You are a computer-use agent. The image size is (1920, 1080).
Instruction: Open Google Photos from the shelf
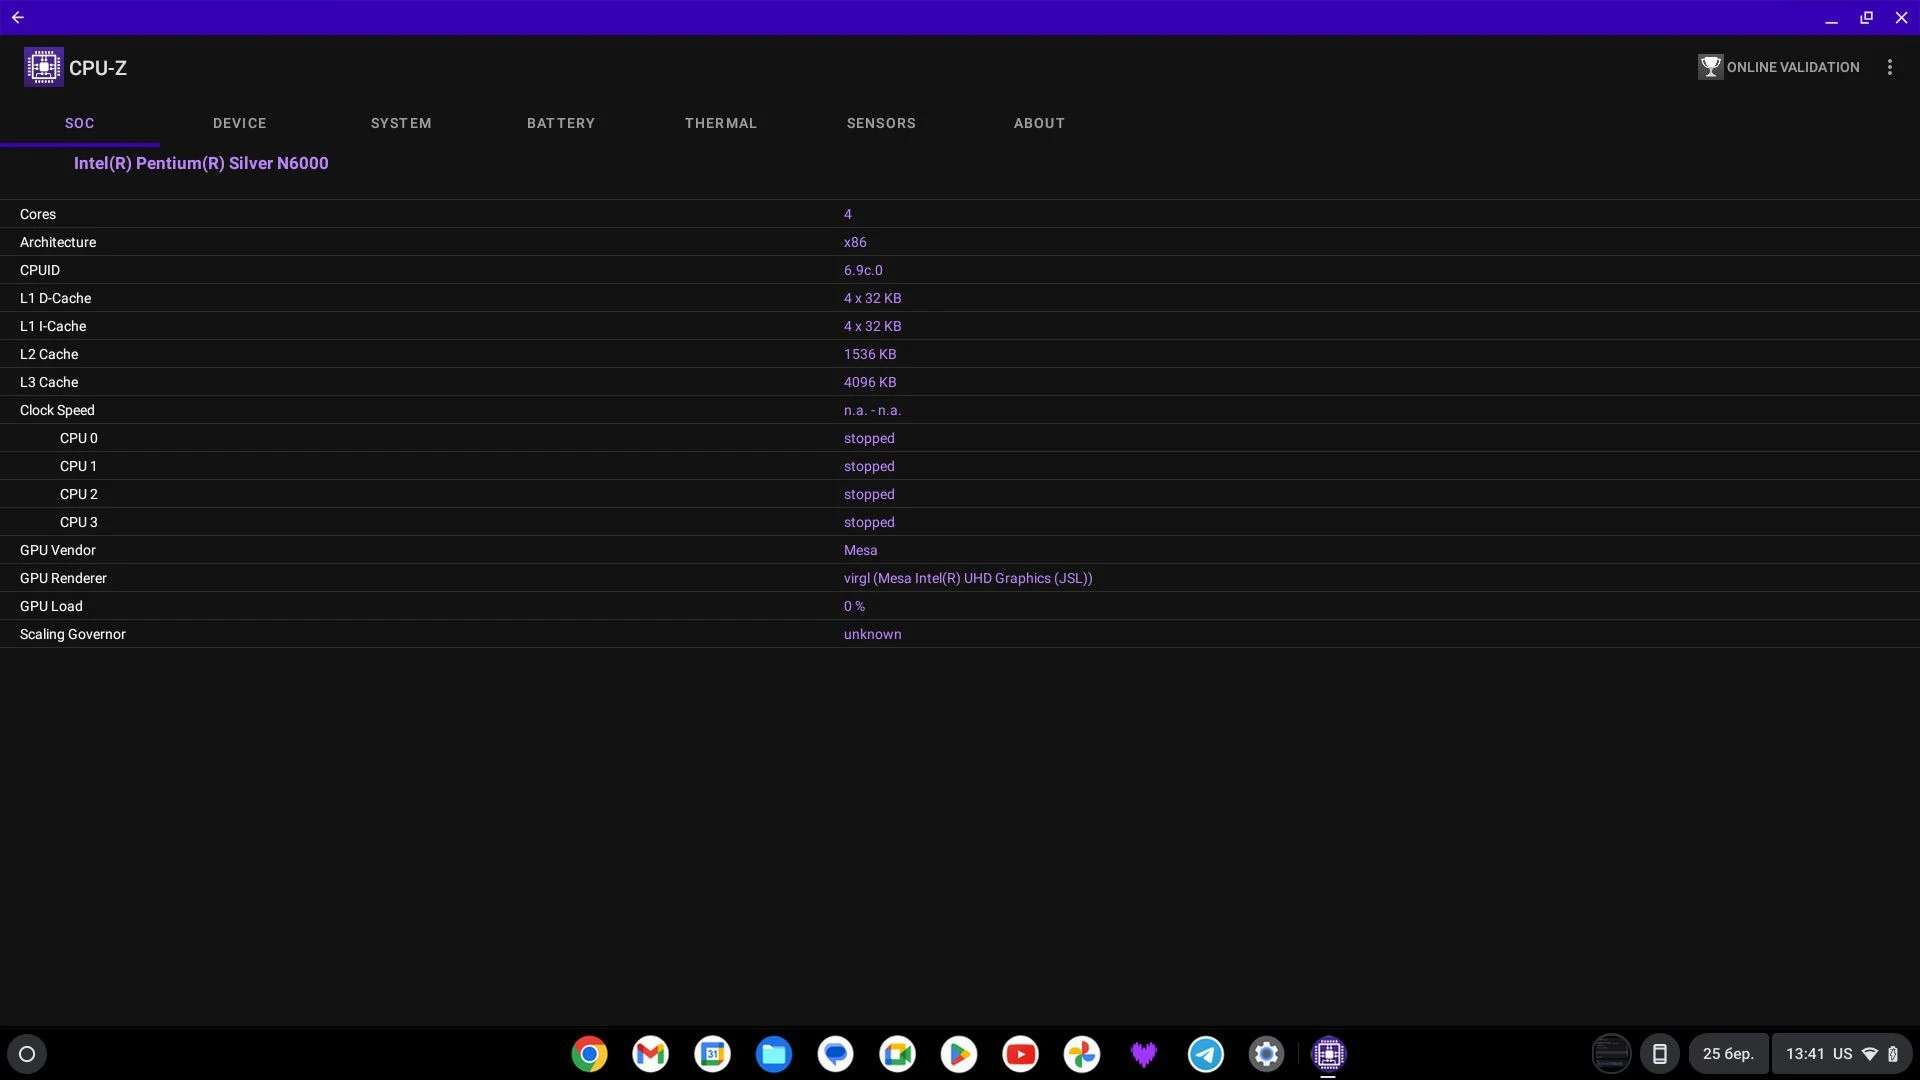[x=1082, y=1054]
